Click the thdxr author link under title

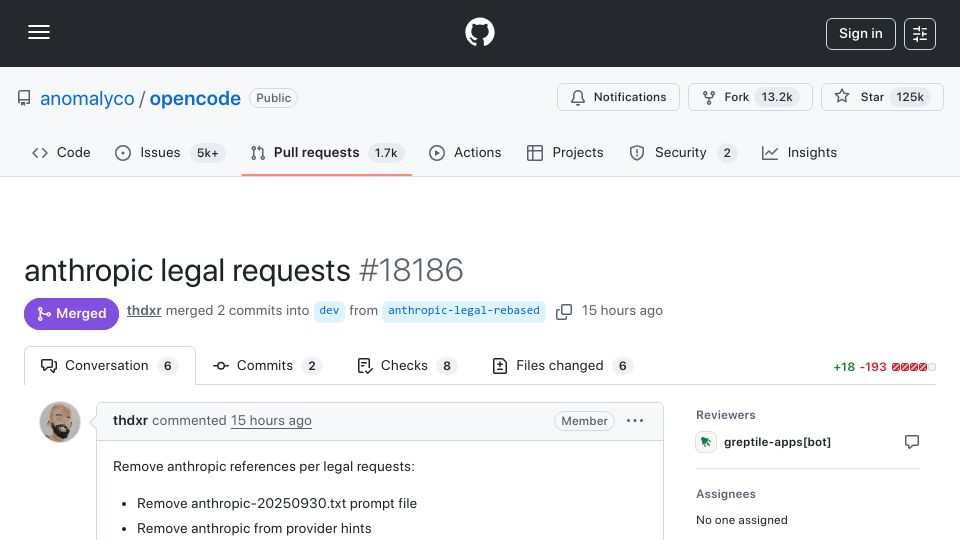point(144,310)
